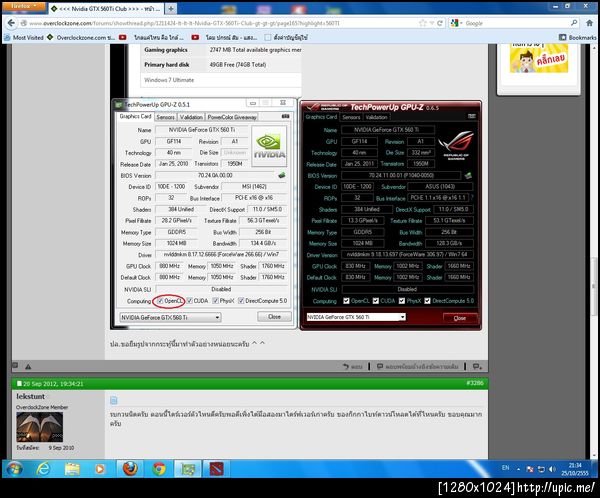Viewport: 600px width, 498px height.
Task: Switch to Validation tab in GPU-Z 0.5.1
Action: (191, 117)
